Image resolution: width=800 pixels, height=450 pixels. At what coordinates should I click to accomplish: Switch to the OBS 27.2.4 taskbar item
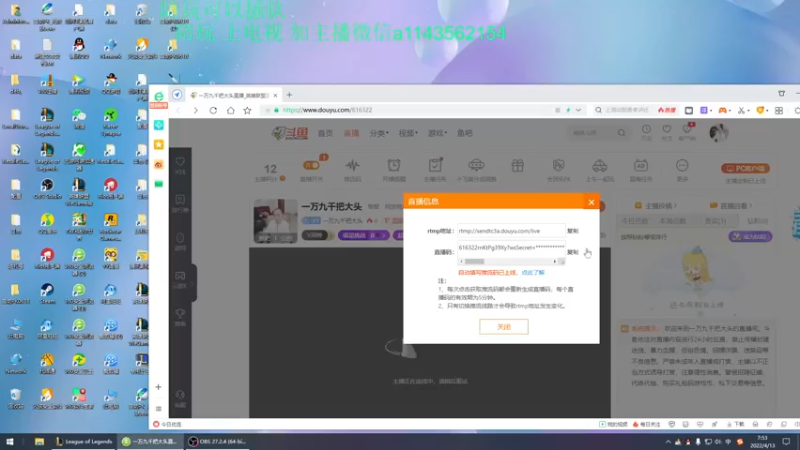tap(217, 442)
